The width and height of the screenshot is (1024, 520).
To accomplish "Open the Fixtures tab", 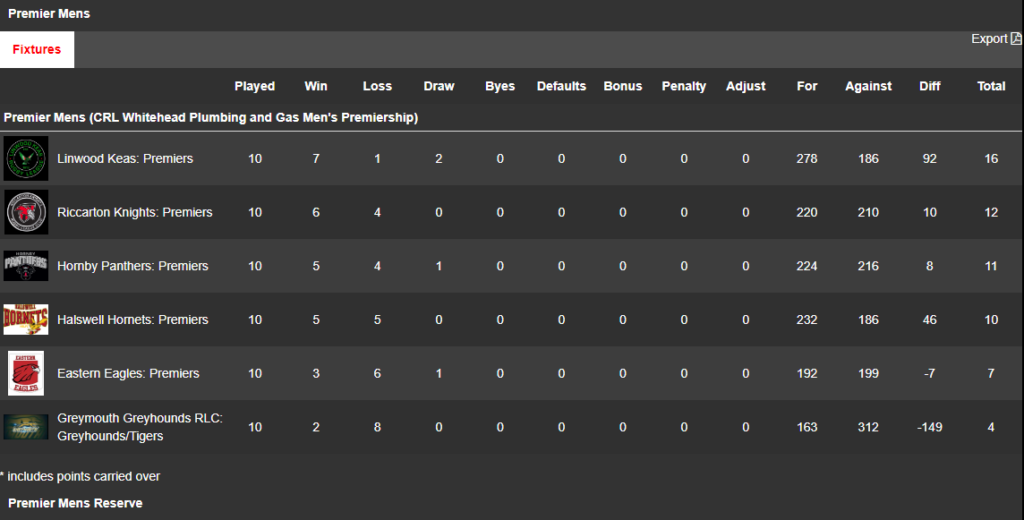I will 37,49.
